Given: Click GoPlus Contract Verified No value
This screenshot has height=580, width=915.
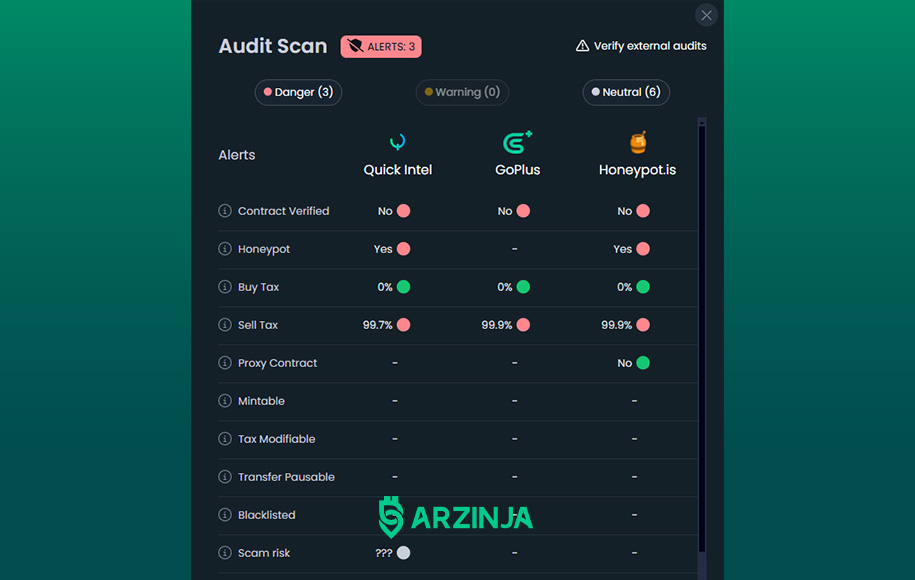Looking at the screenshot, I should (x=505, y=211).
